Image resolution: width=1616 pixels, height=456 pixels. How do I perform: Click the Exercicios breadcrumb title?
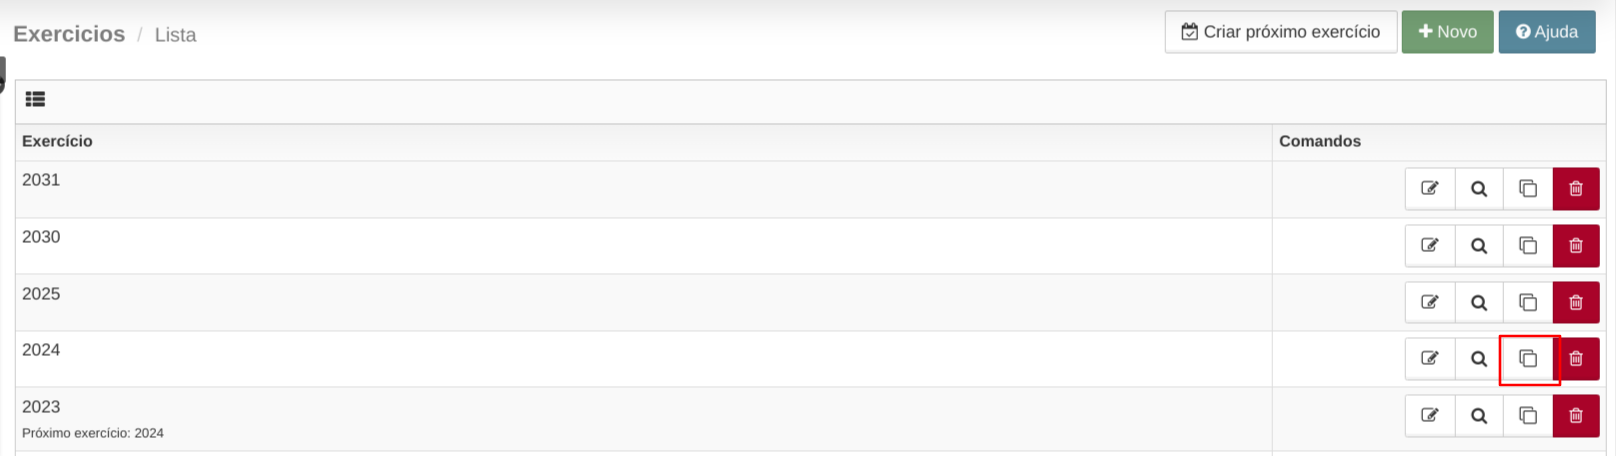pyautogui.click(x=69, y=34)
